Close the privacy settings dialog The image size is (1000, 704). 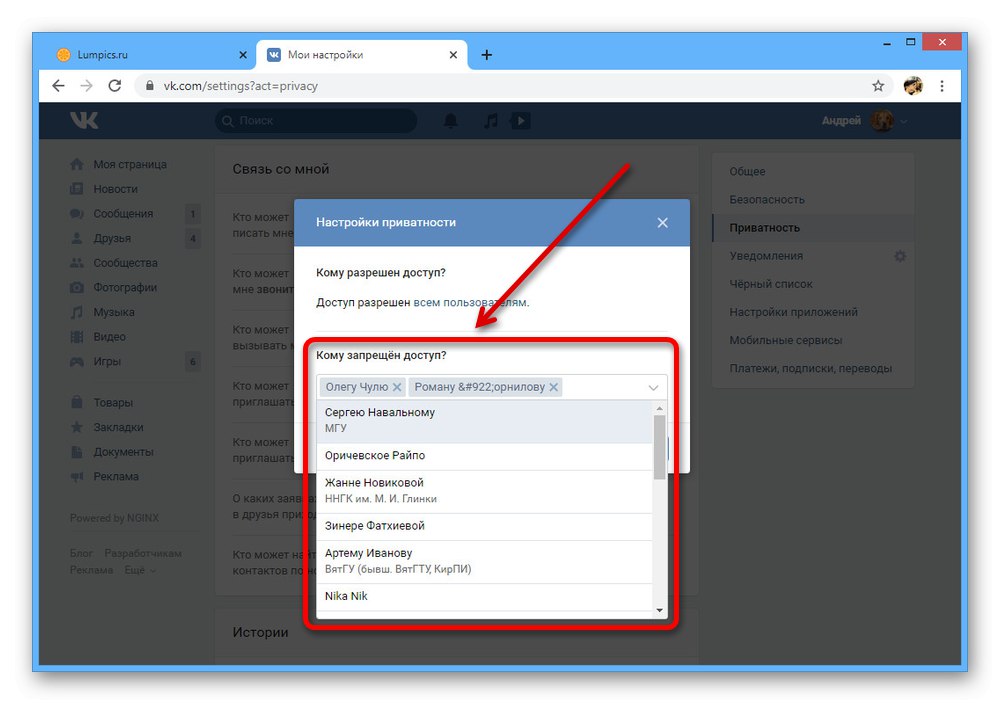663,223
